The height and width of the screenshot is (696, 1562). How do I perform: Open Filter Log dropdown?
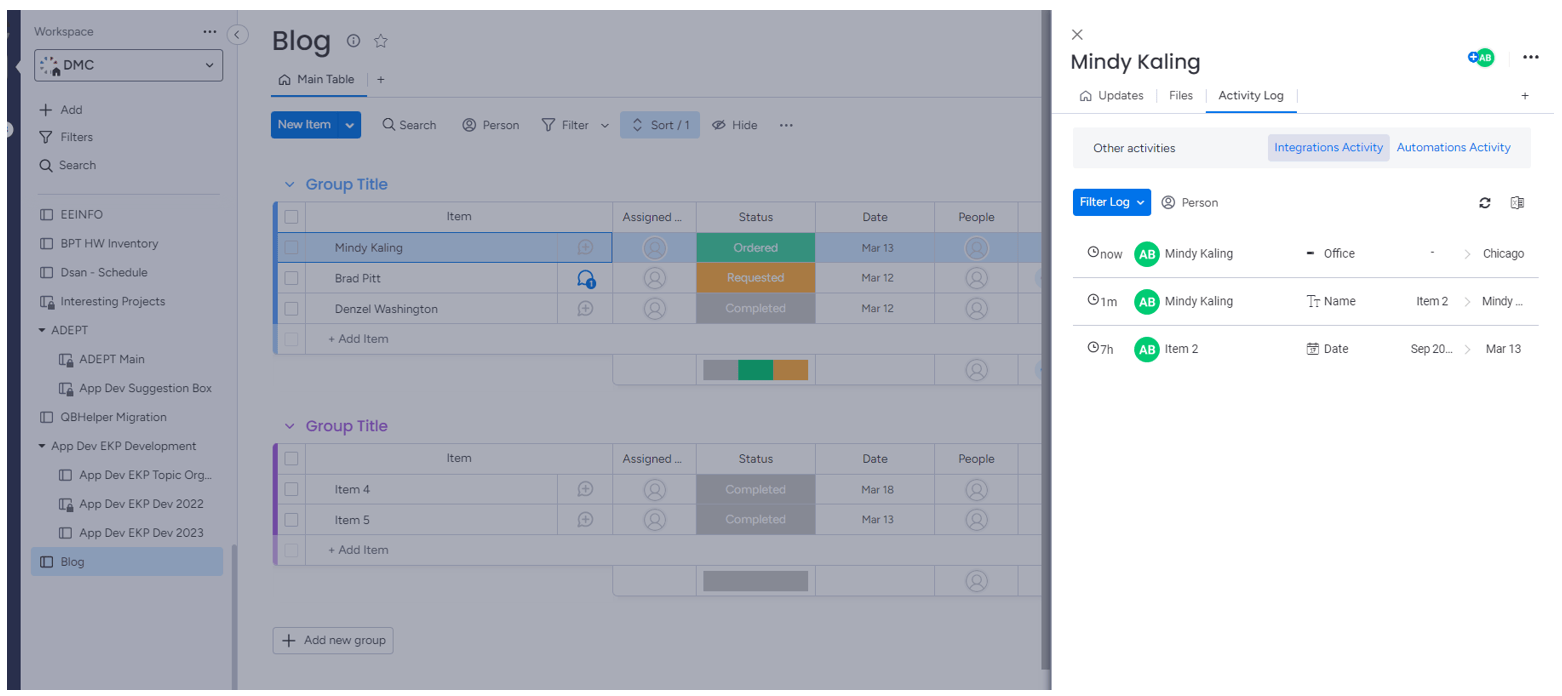(x=1112, y=202)
